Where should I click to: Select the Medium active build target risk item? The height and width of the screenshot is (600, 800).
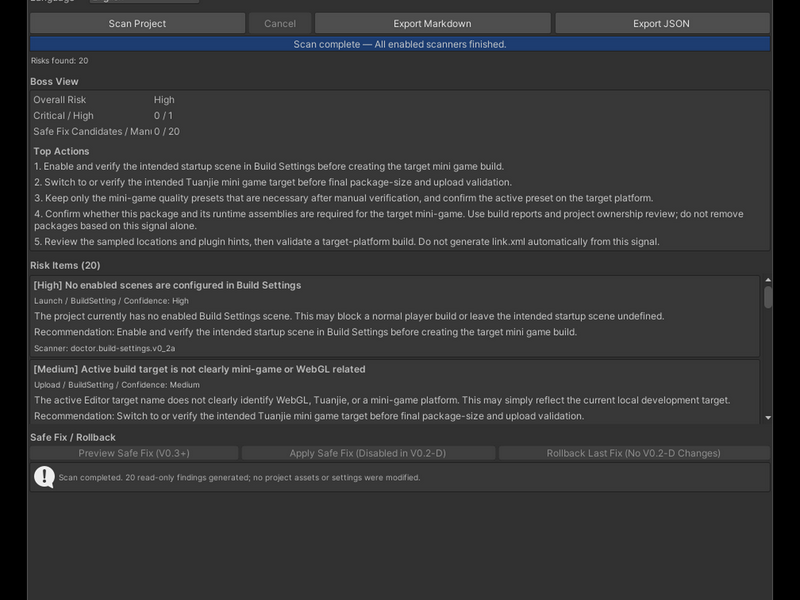coord(395,392)
